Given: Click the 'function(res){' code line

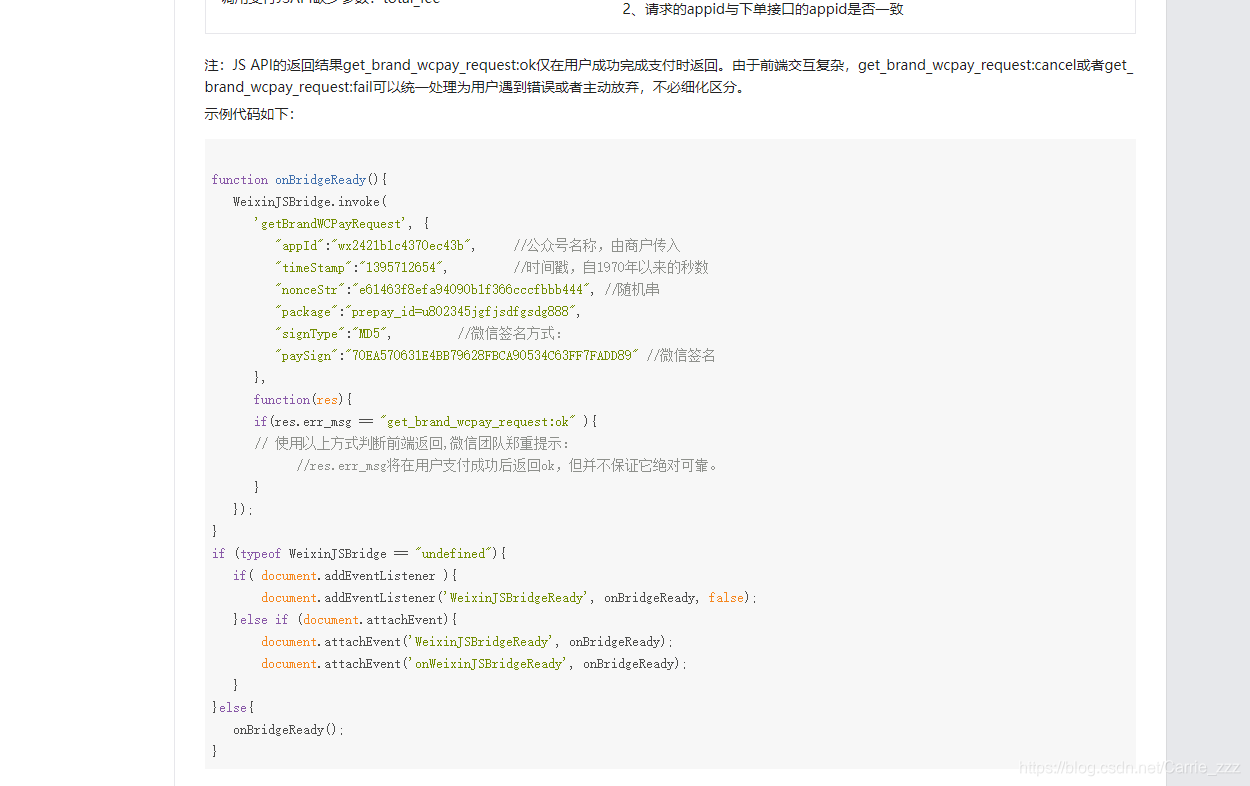Looking at the screenshot, I should [x=303, y=400].
